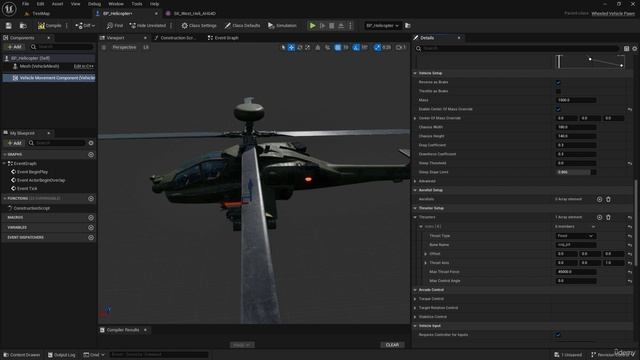This screenshot has height=360, width=640.
Task: Activate the rotate gizmo tool in viewport
Action: point(300,47)
